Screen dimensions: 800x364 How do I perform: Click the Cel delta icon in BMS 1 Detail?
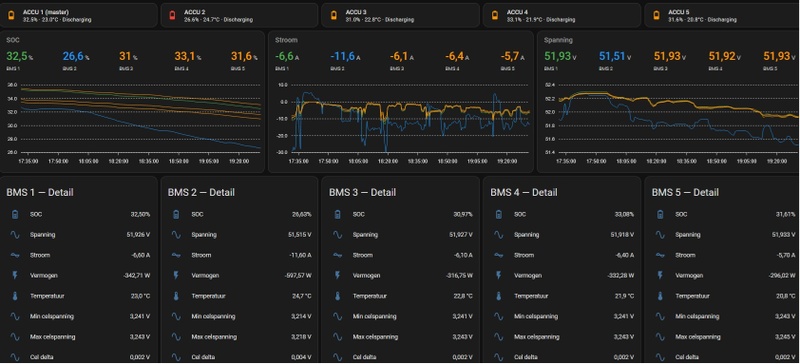(x=15, y=357)
